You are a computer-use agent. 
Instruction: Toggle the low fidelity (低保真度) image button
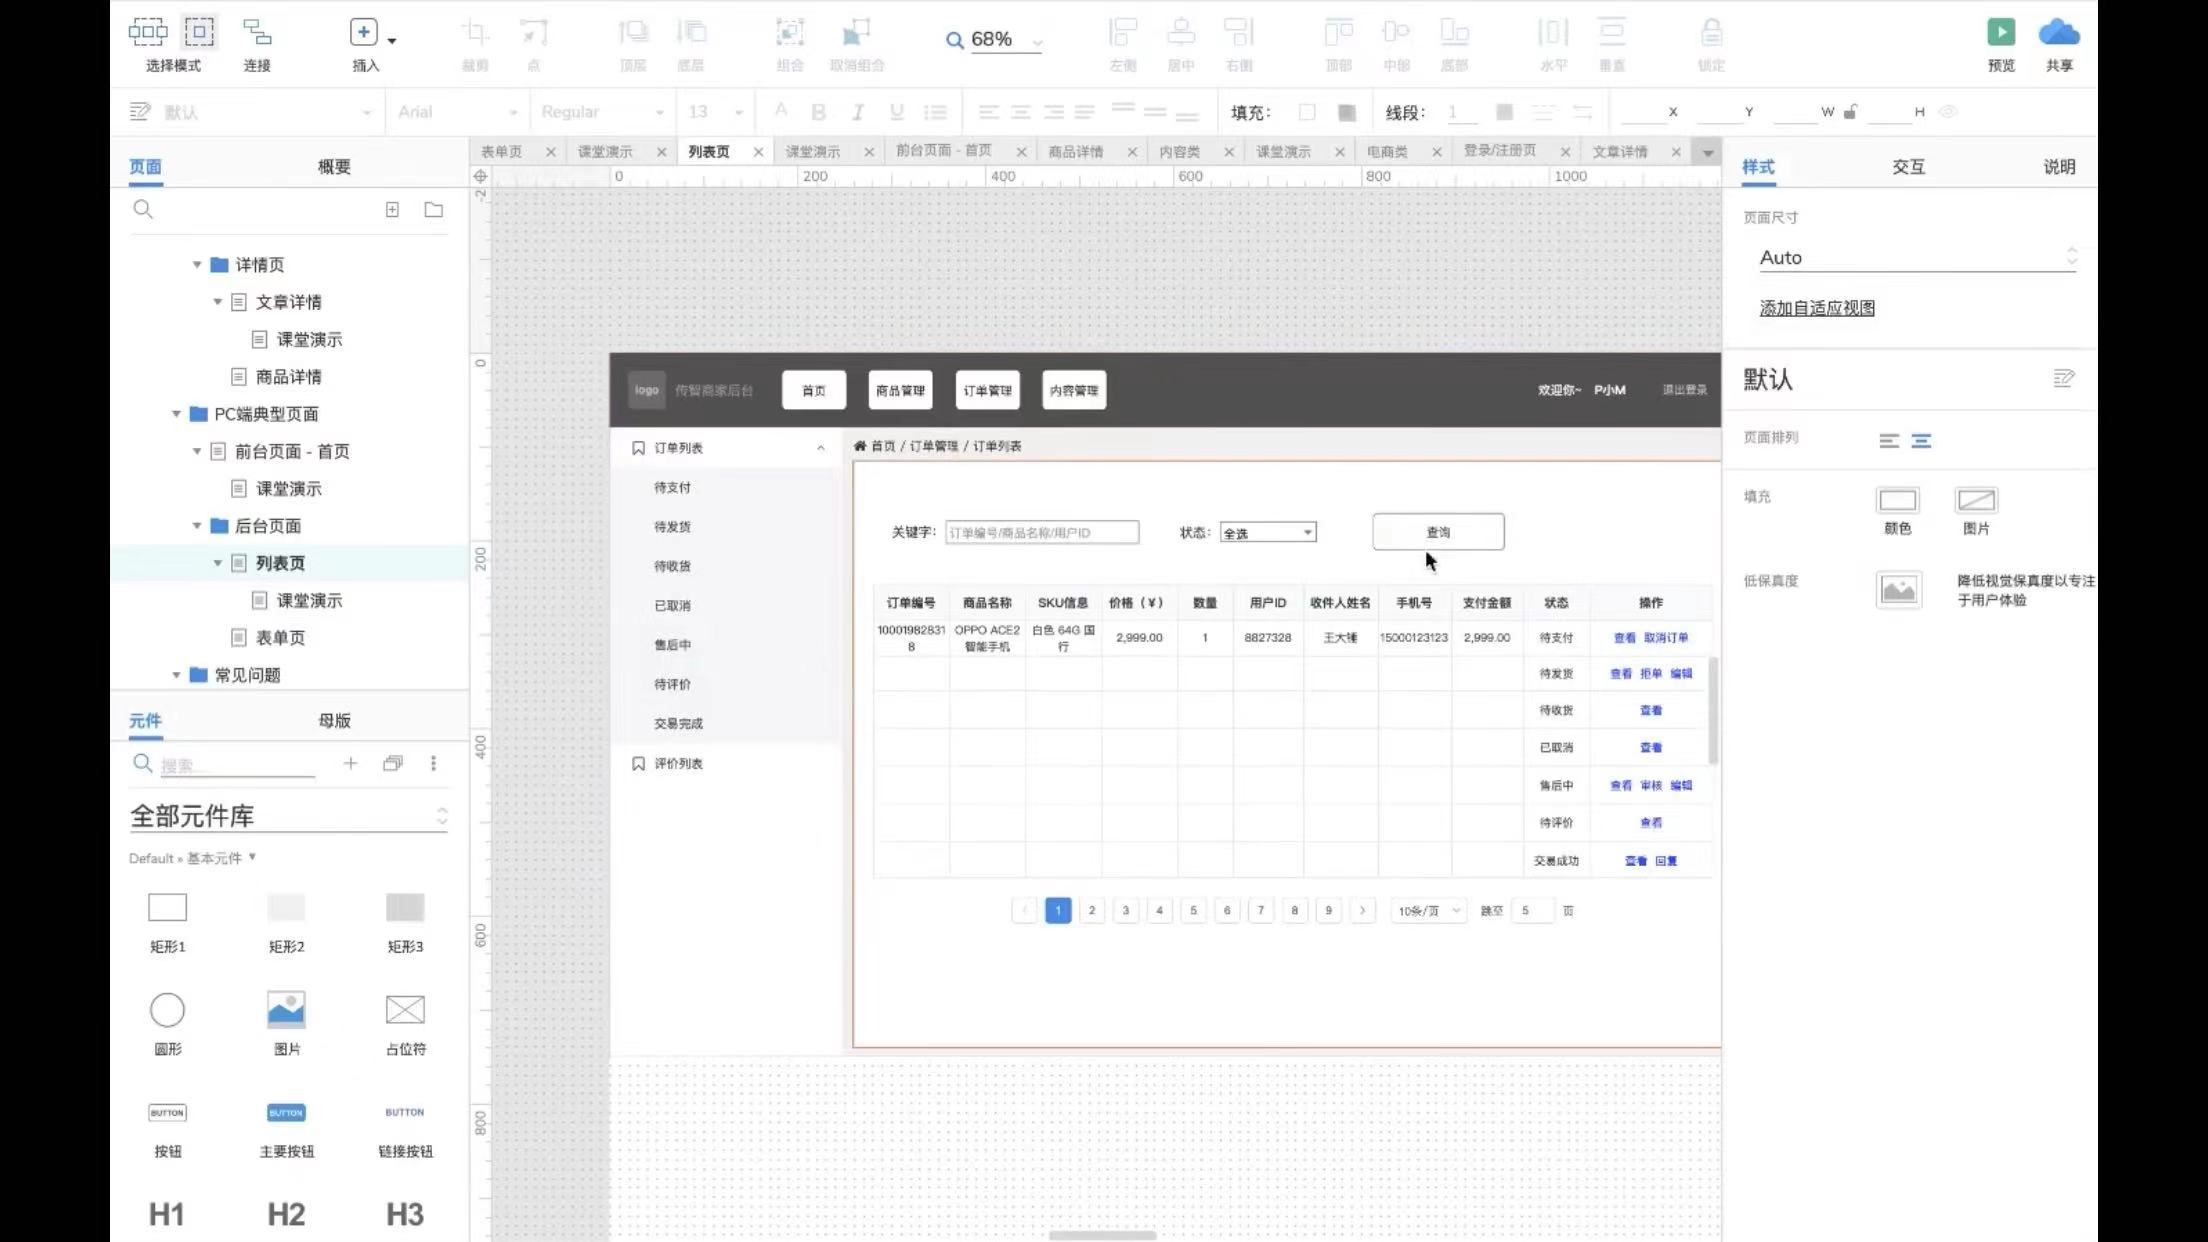pyautogui.click(x=1898, y=590)
